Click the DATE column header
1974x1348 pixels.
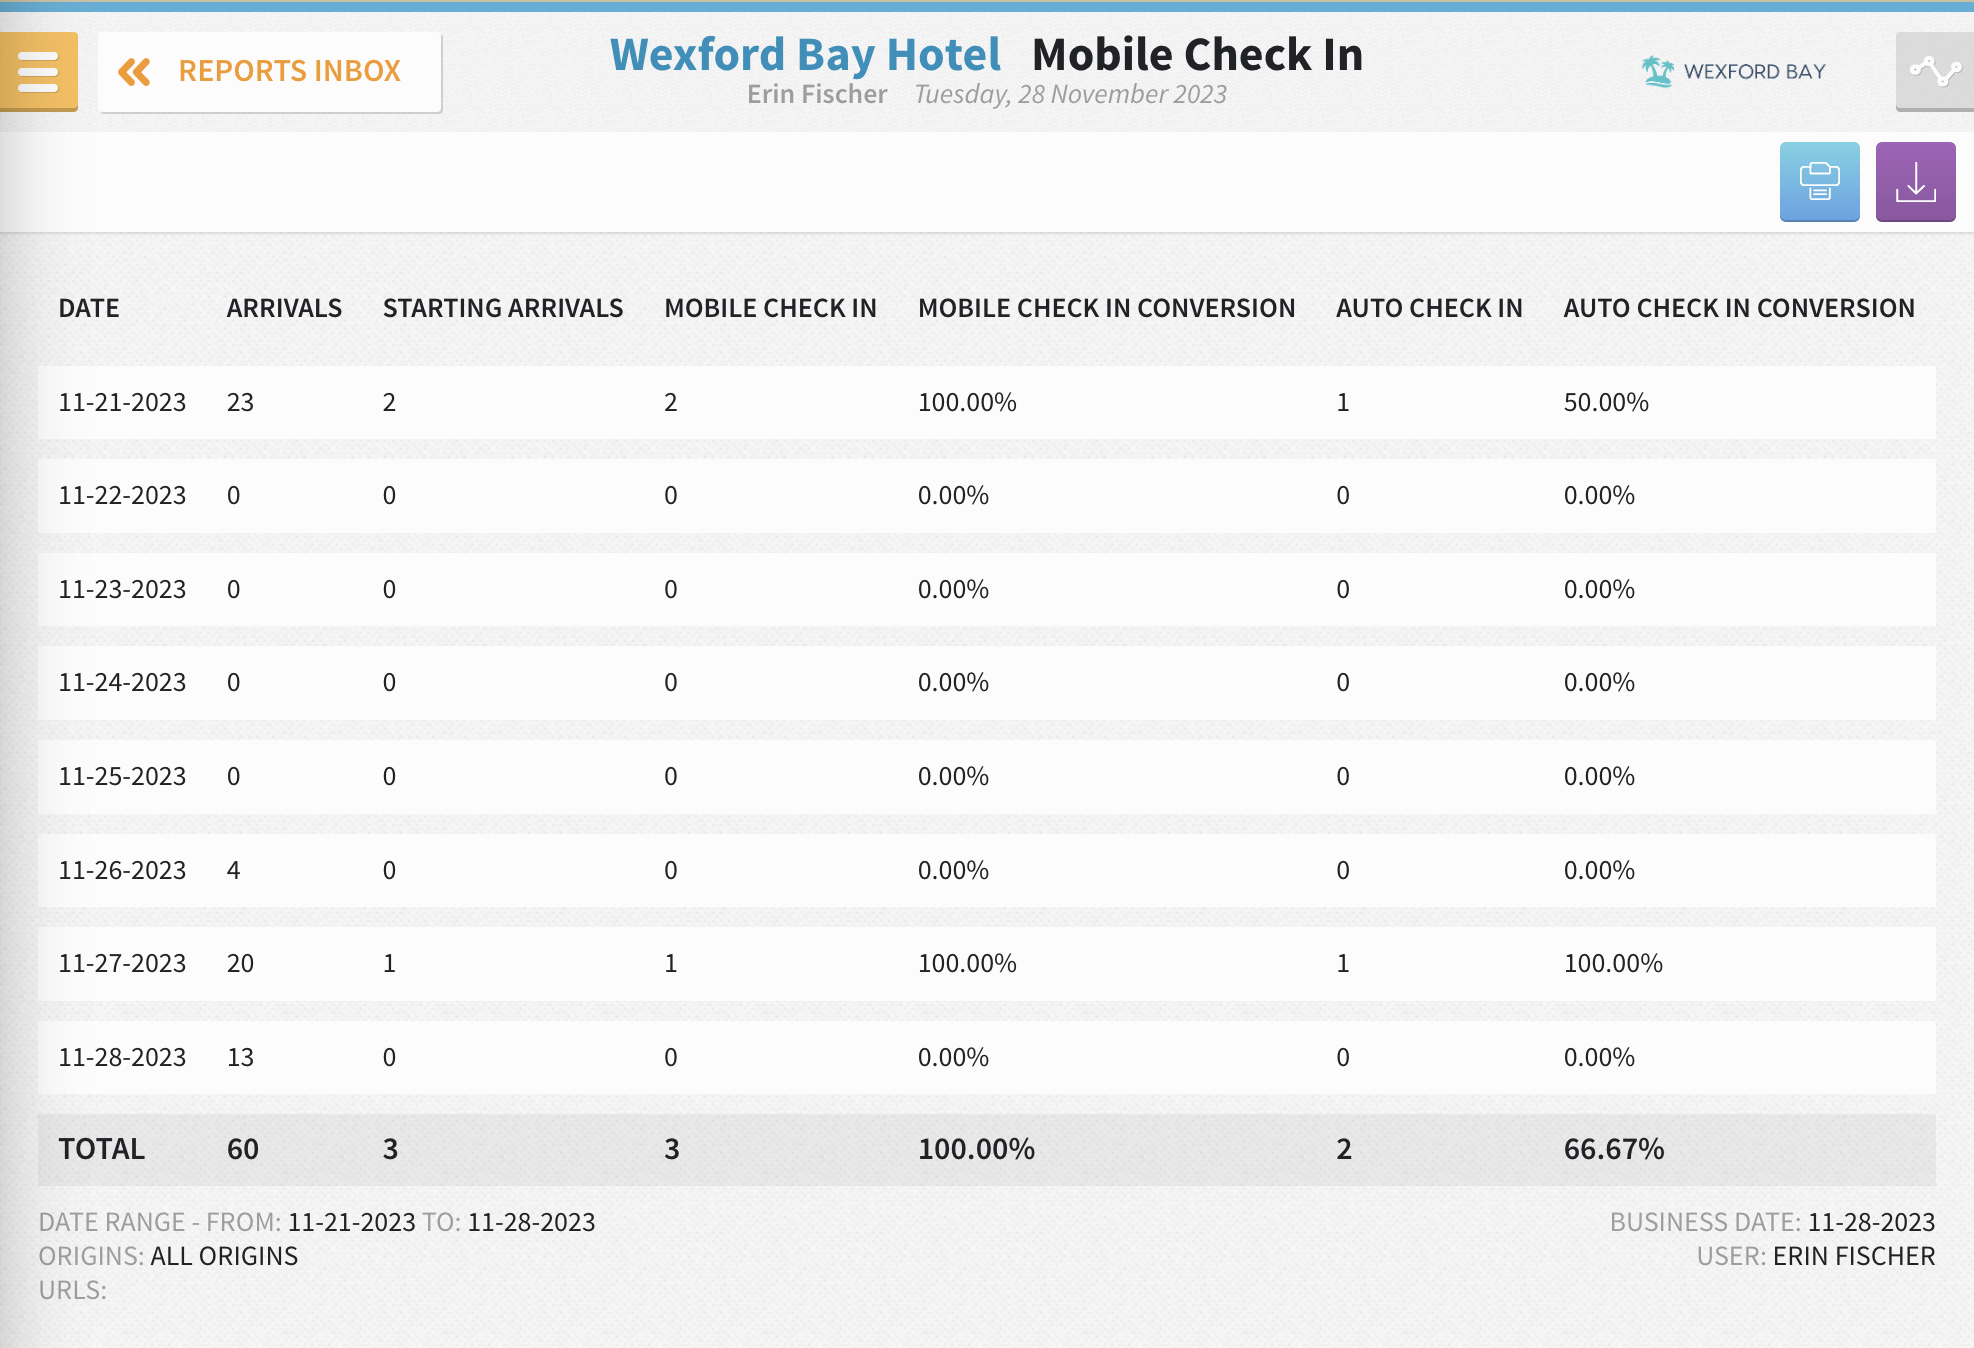click(89, 308)
